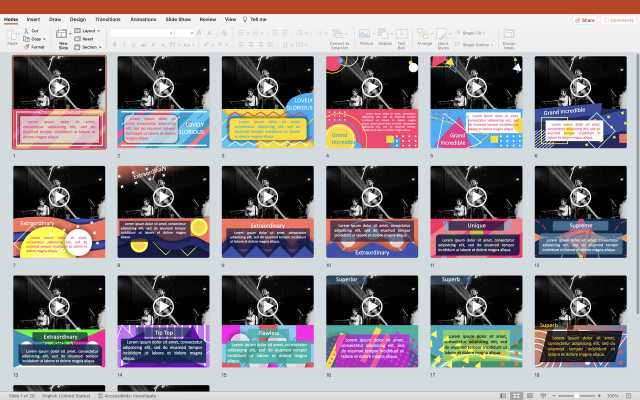Click the Paste icon in the ribbon
The height and width of the screenshot is (400, 640).
(13, 36)
